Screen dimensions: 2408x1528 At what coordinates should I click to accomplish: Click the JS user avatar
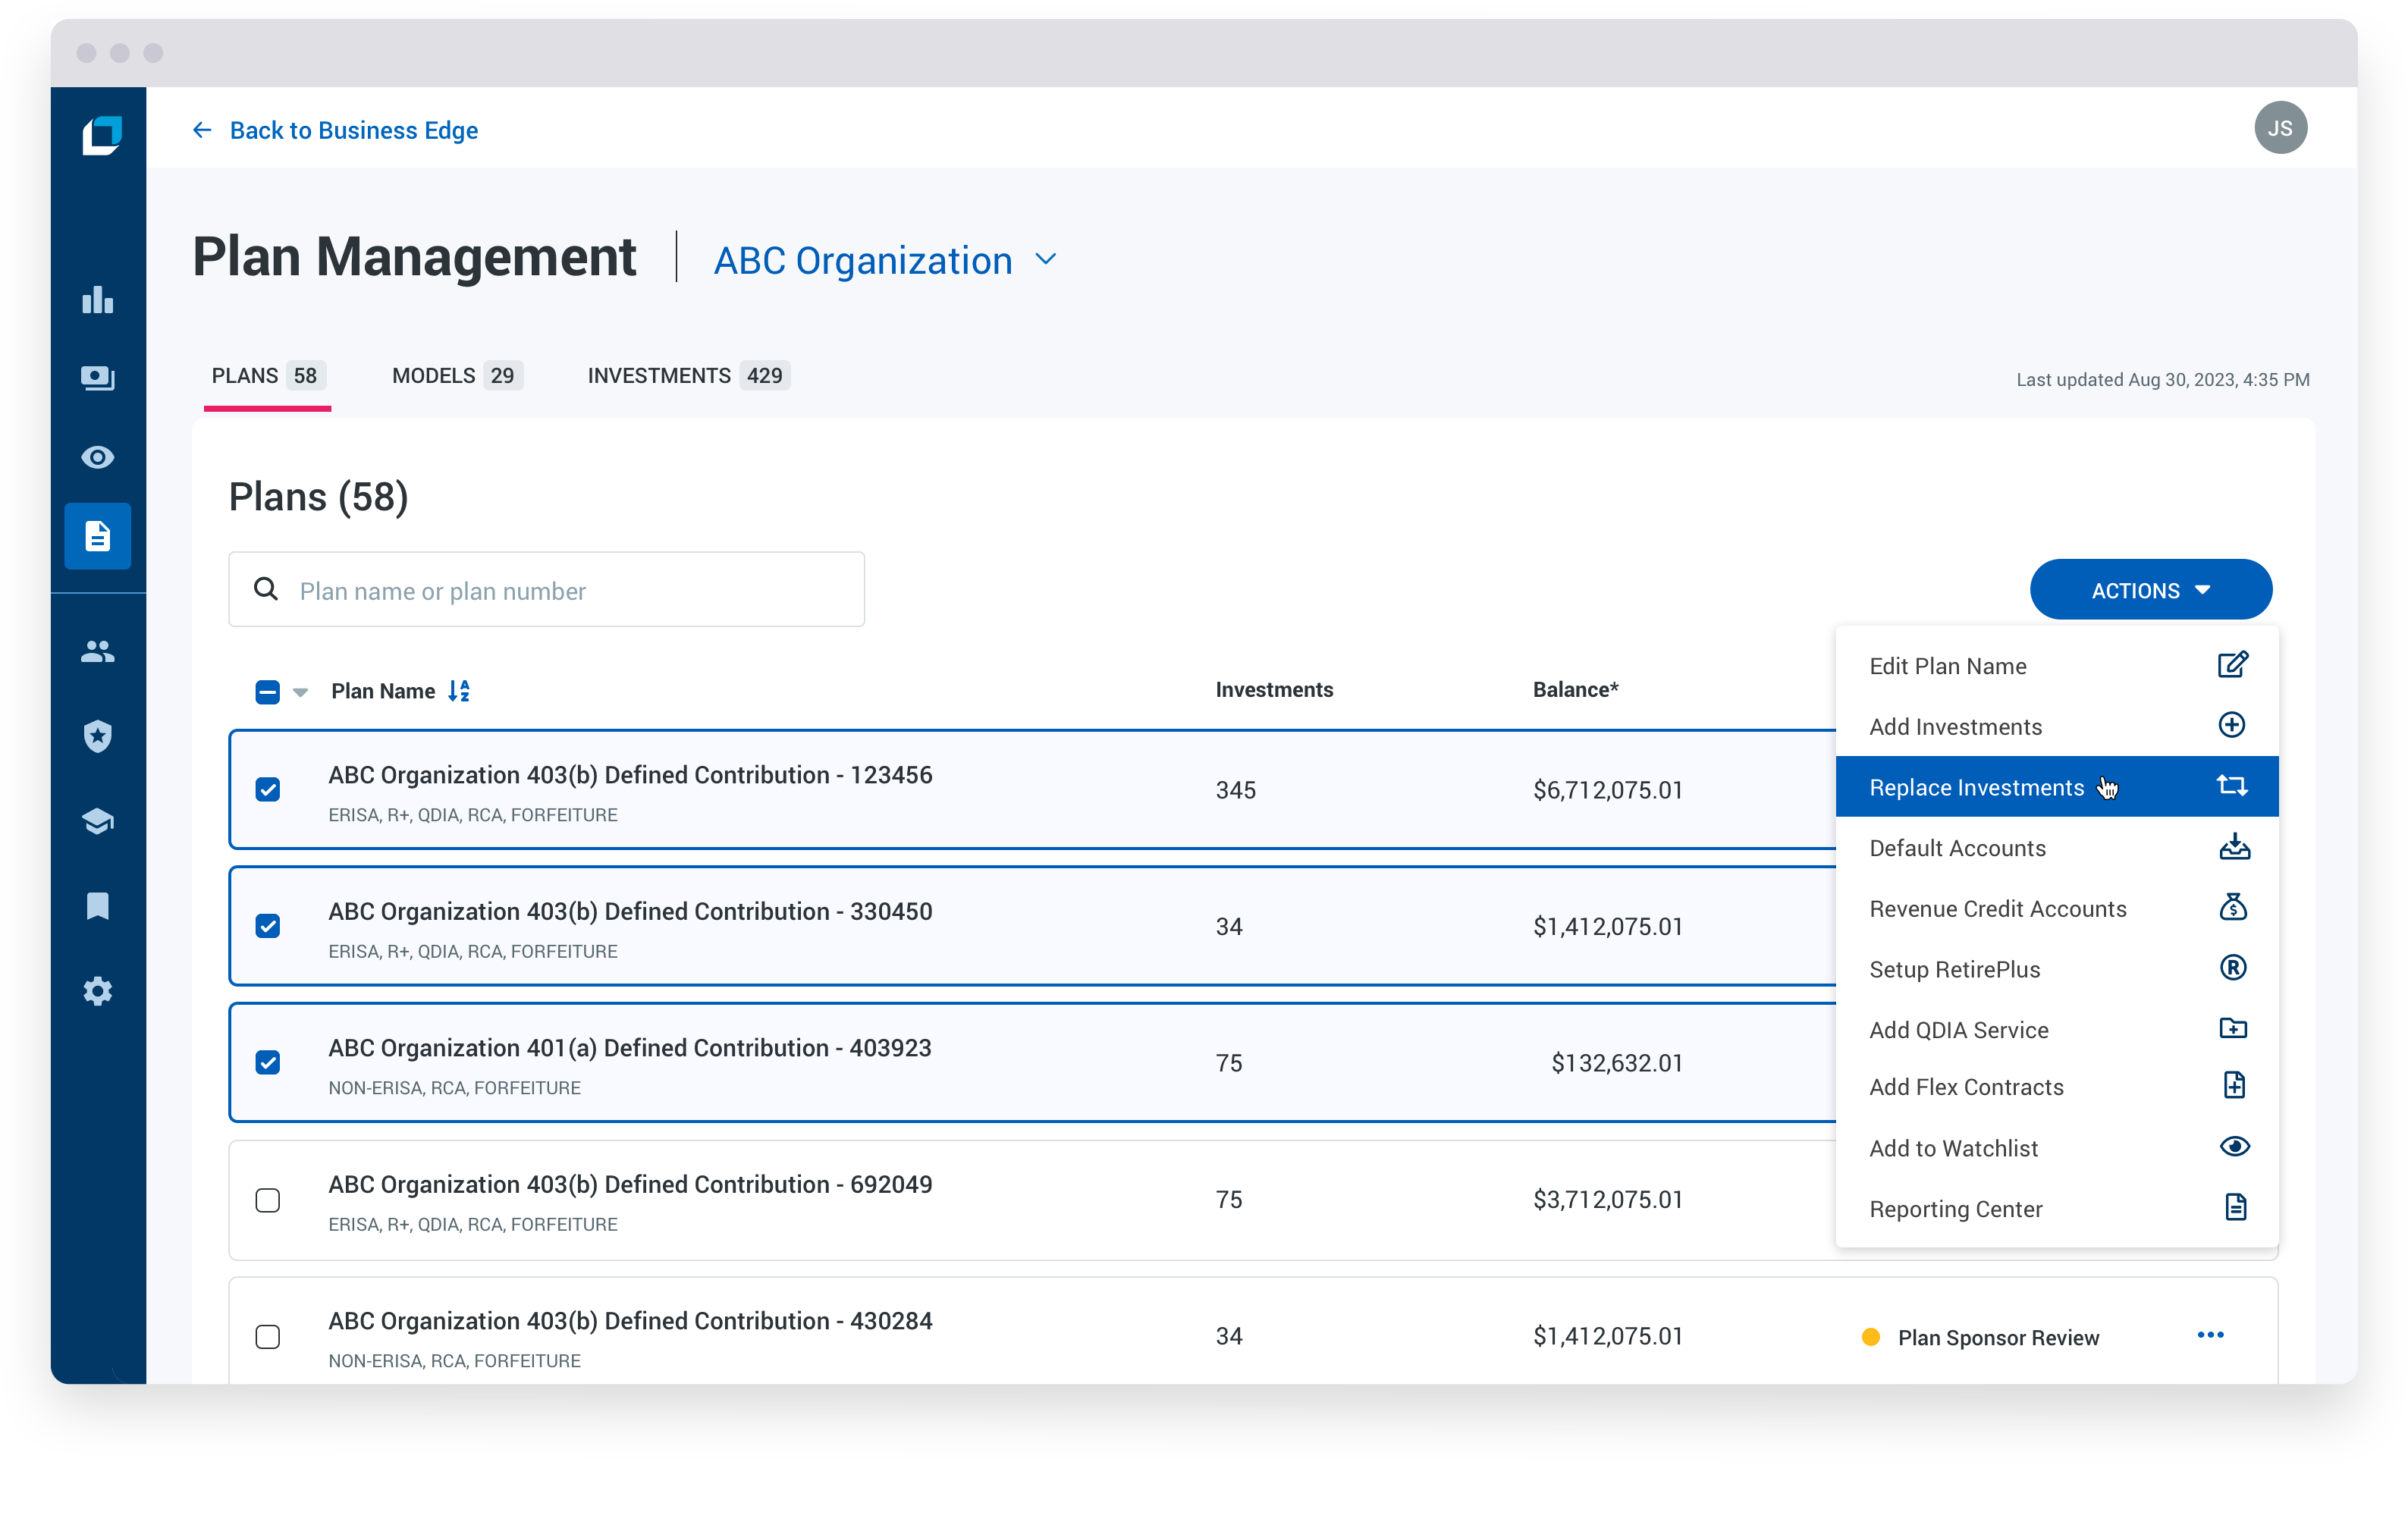[x=2280, y=128]
